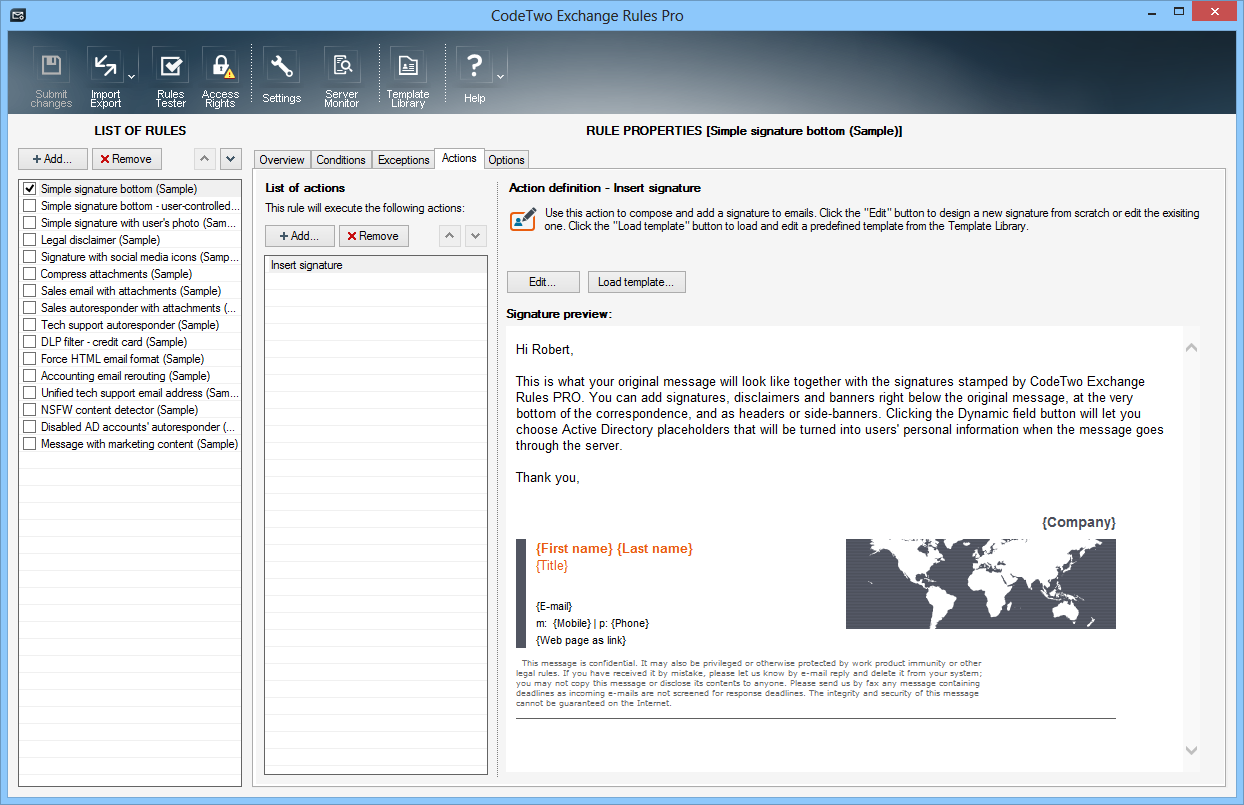The height and width of the screenshot is (805, 1244).
Task: Click Remove button in List of Rules
Action: click(126, 158)
